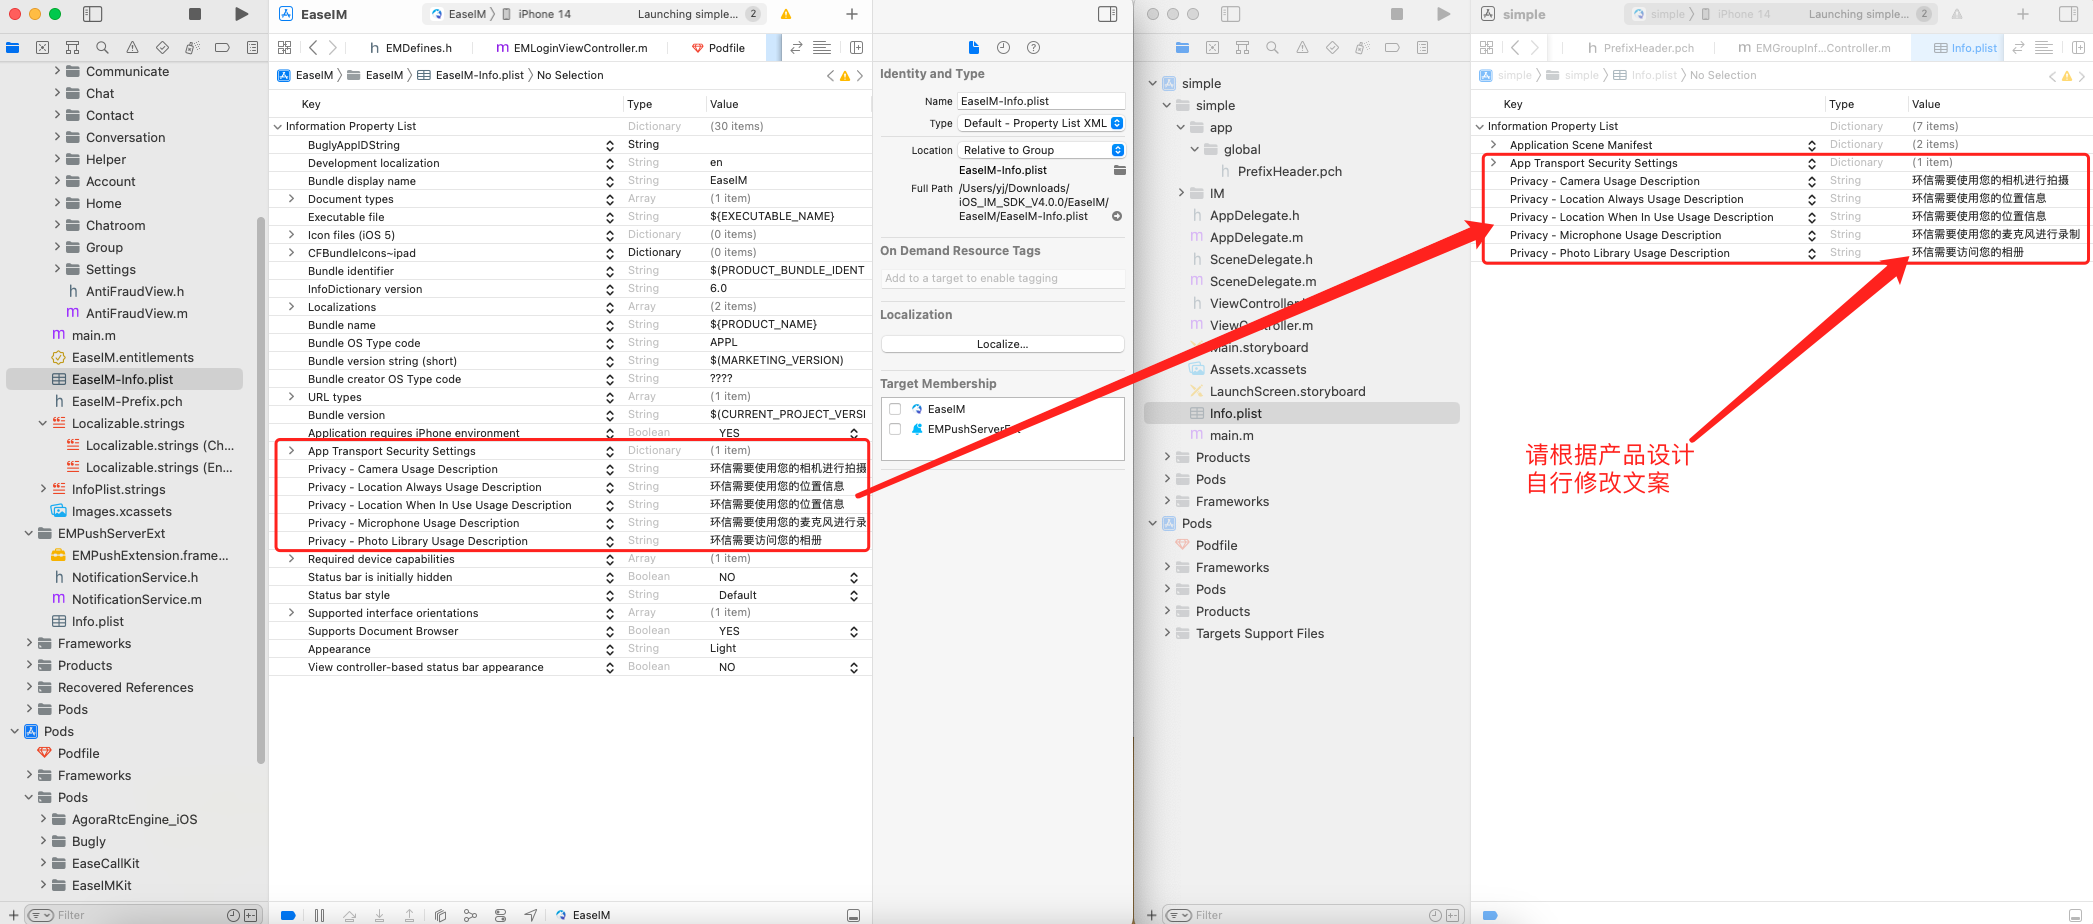Toggle the debug area visibility in EaseIM window
The image size is (2093, 924).
[853, 915]
